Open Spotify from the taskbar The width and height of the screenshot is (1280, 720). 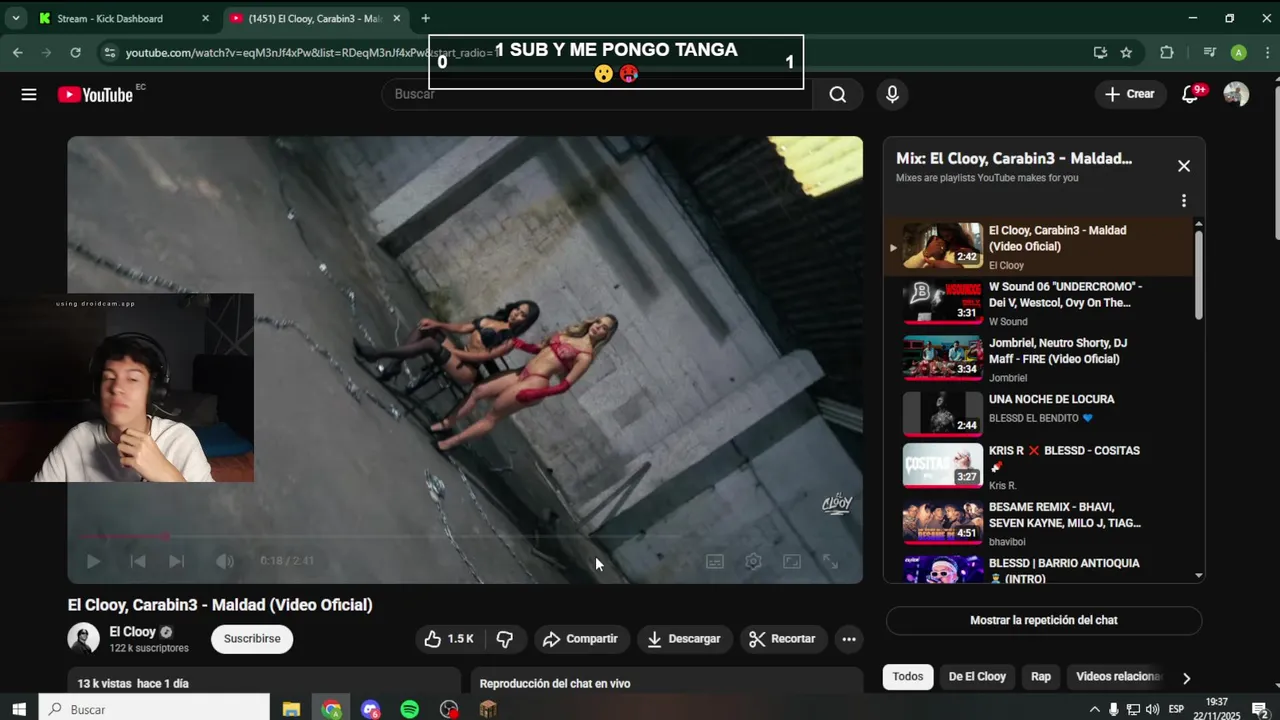pyautogui.click(x=409, y=709)
